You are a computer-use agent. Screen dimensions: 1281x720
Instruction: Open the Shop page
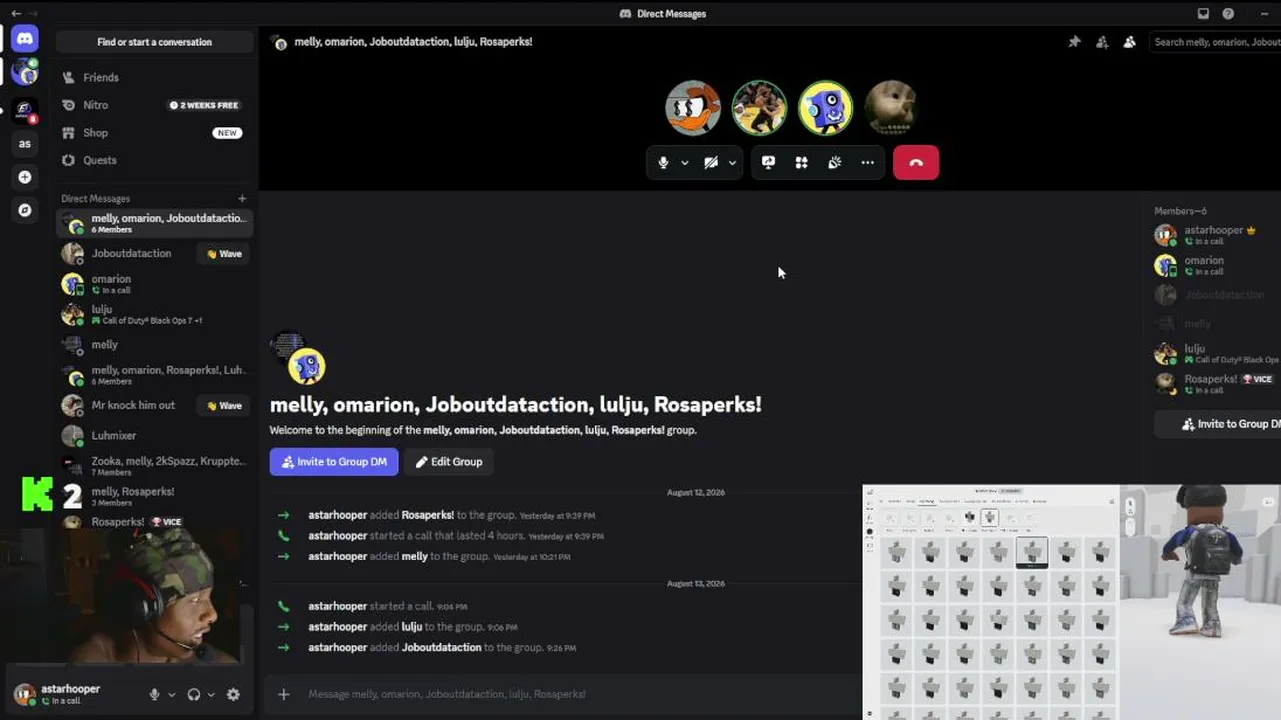[154, 132]
